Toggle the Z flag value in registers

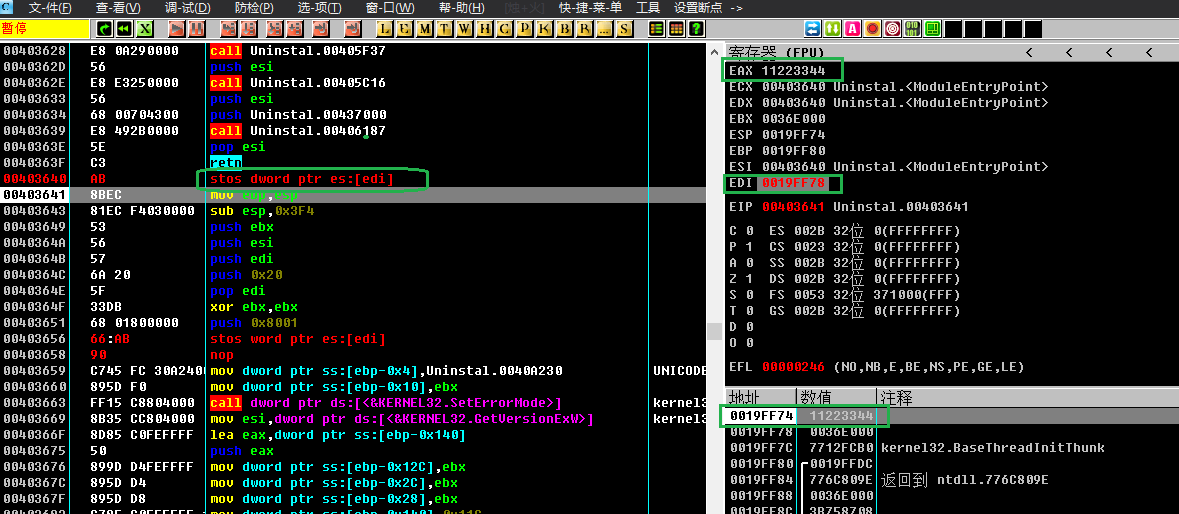pos(747,279)
